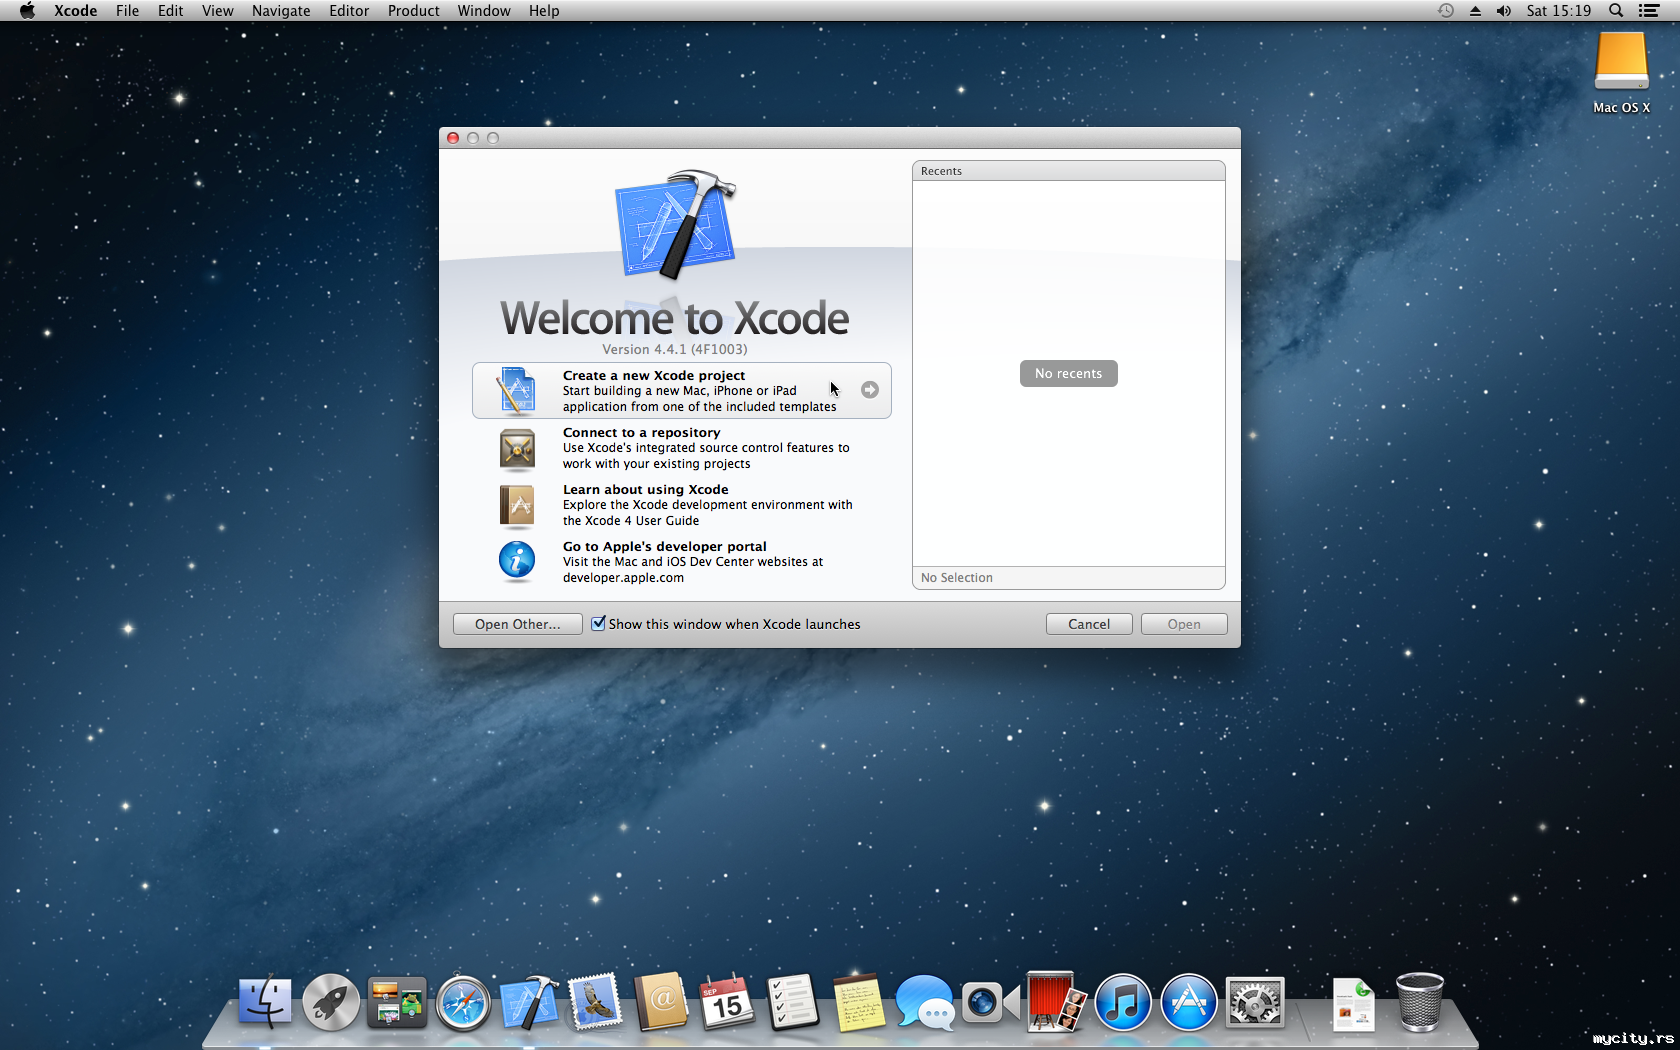Open the Xcode application menu
This screenshot has height=1050, width=1680.
pos(76,11)
